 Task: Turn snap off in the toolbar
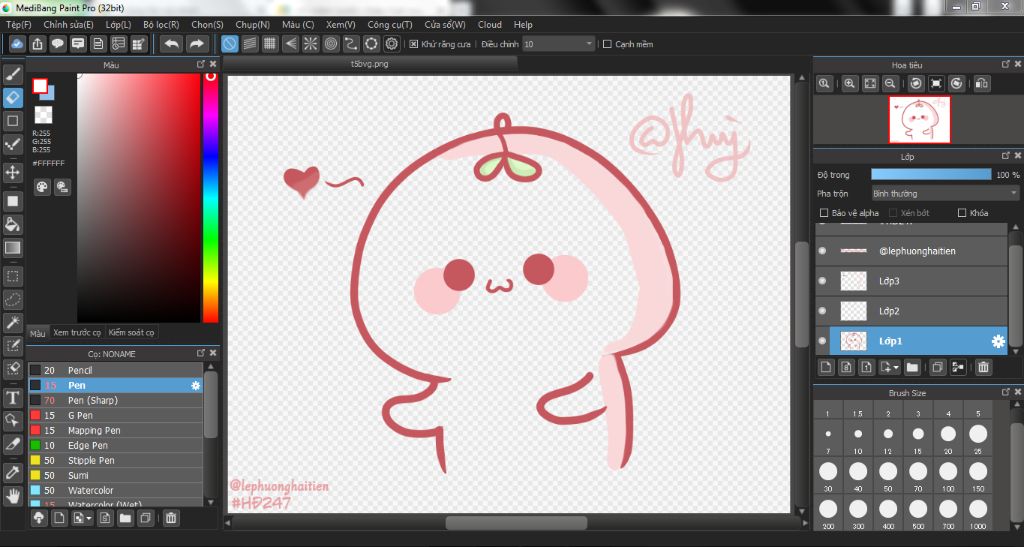click(x=229, y=44)
